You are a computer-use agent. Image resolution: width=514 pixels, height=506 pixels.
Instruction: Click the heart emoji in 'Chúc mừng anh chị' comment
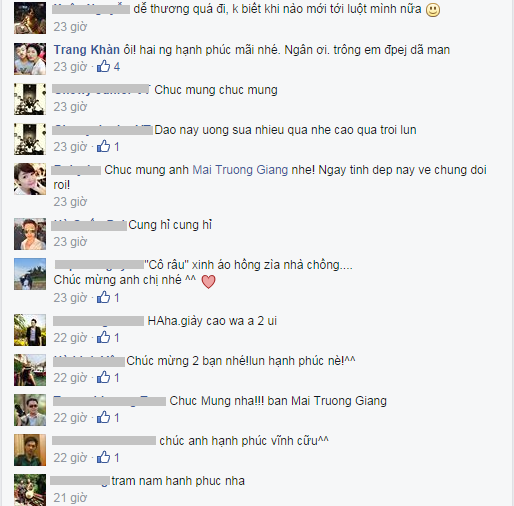[209, 282]
